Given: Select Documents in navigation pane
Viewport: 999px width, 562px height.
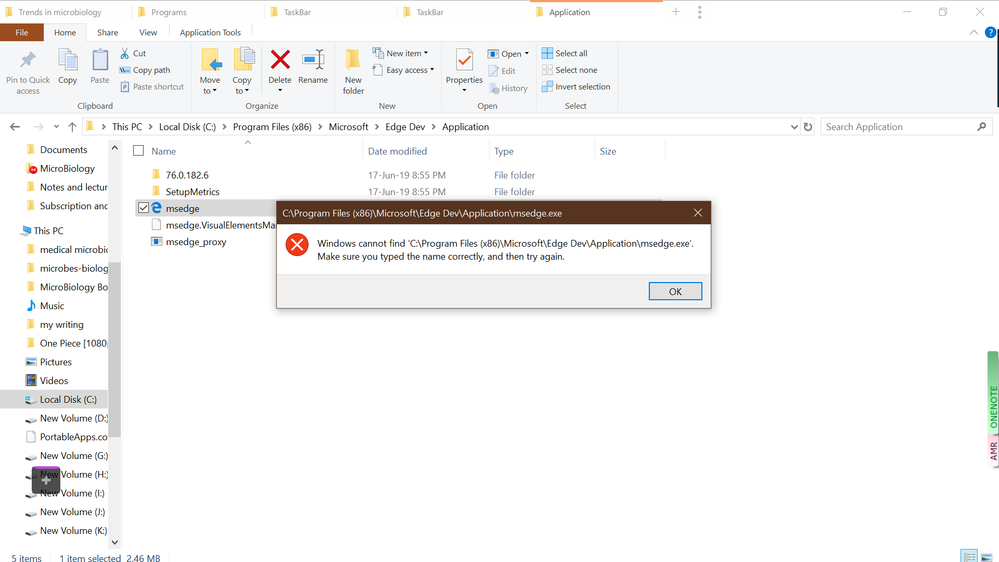Looking at the screenshot, I should pyautogui.click(x=63, y=150).
